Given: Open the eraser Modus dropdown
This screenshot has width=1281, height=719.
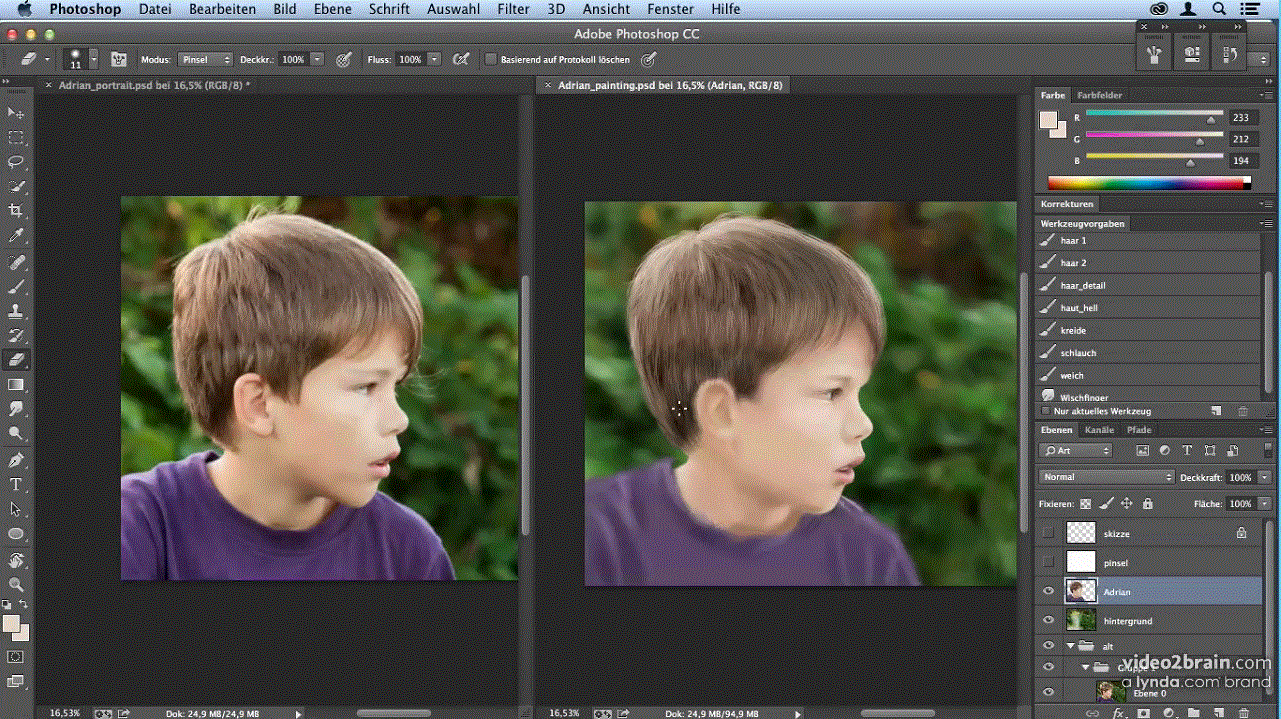Looking at the screenshot, I should point(205,60).
